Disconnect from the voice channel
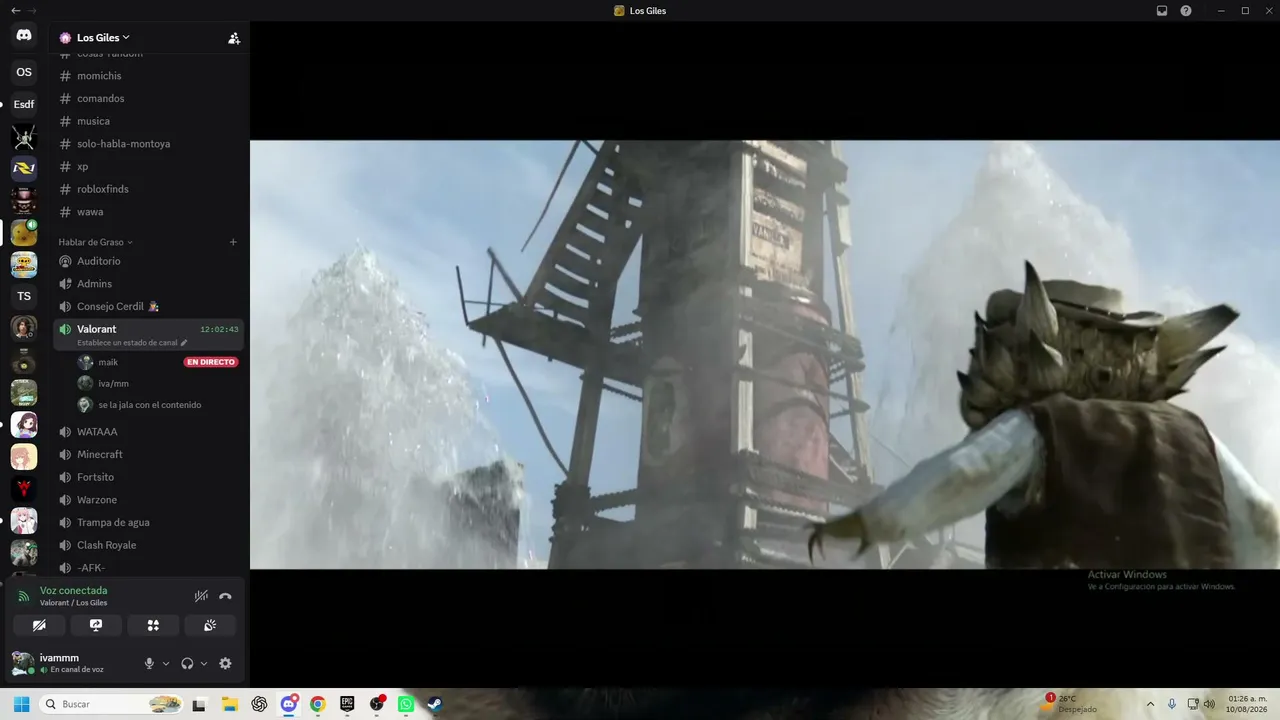The width and height of the screenshot is (1280, 720). [x=225, y=596]
